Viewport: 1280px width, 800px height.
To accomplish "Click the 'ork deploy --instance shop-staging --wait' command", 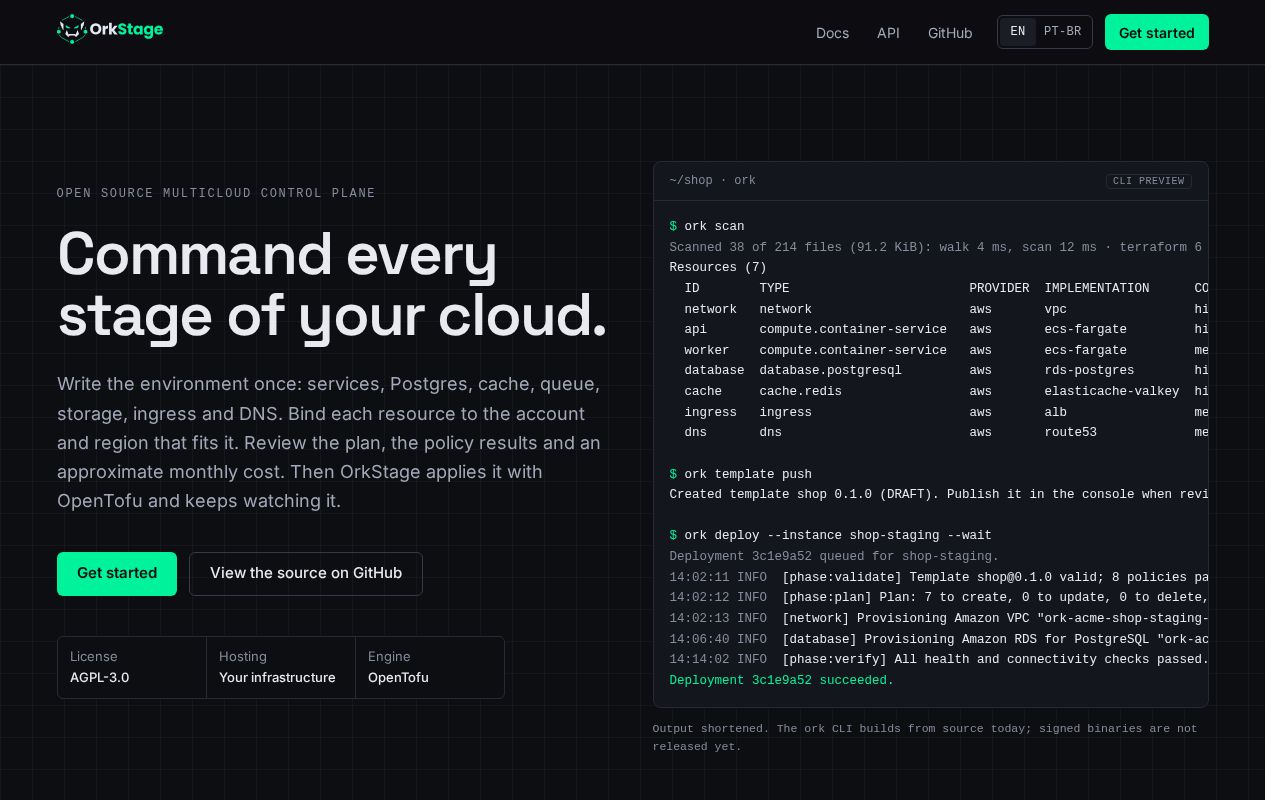I will click(x=831, y=536).
